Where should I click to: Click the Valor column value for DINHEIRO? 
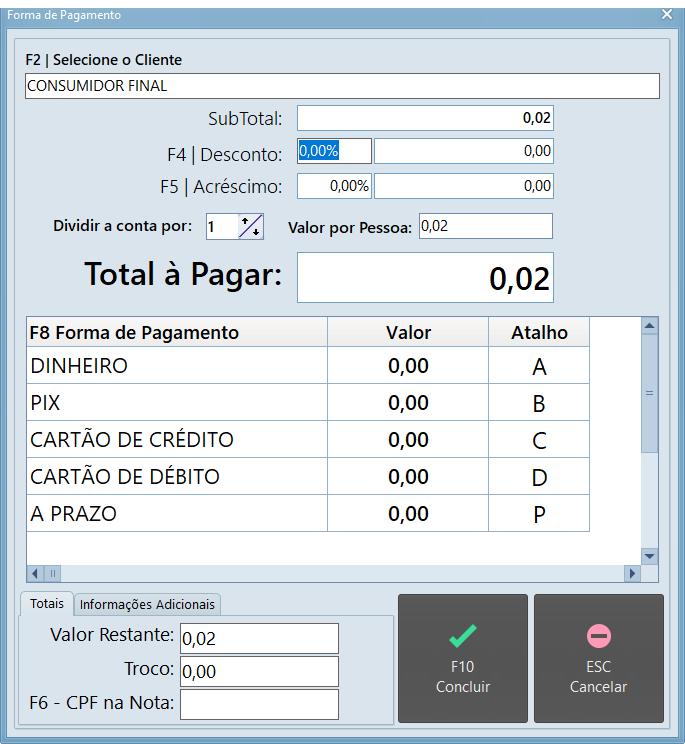pos(408,366)
